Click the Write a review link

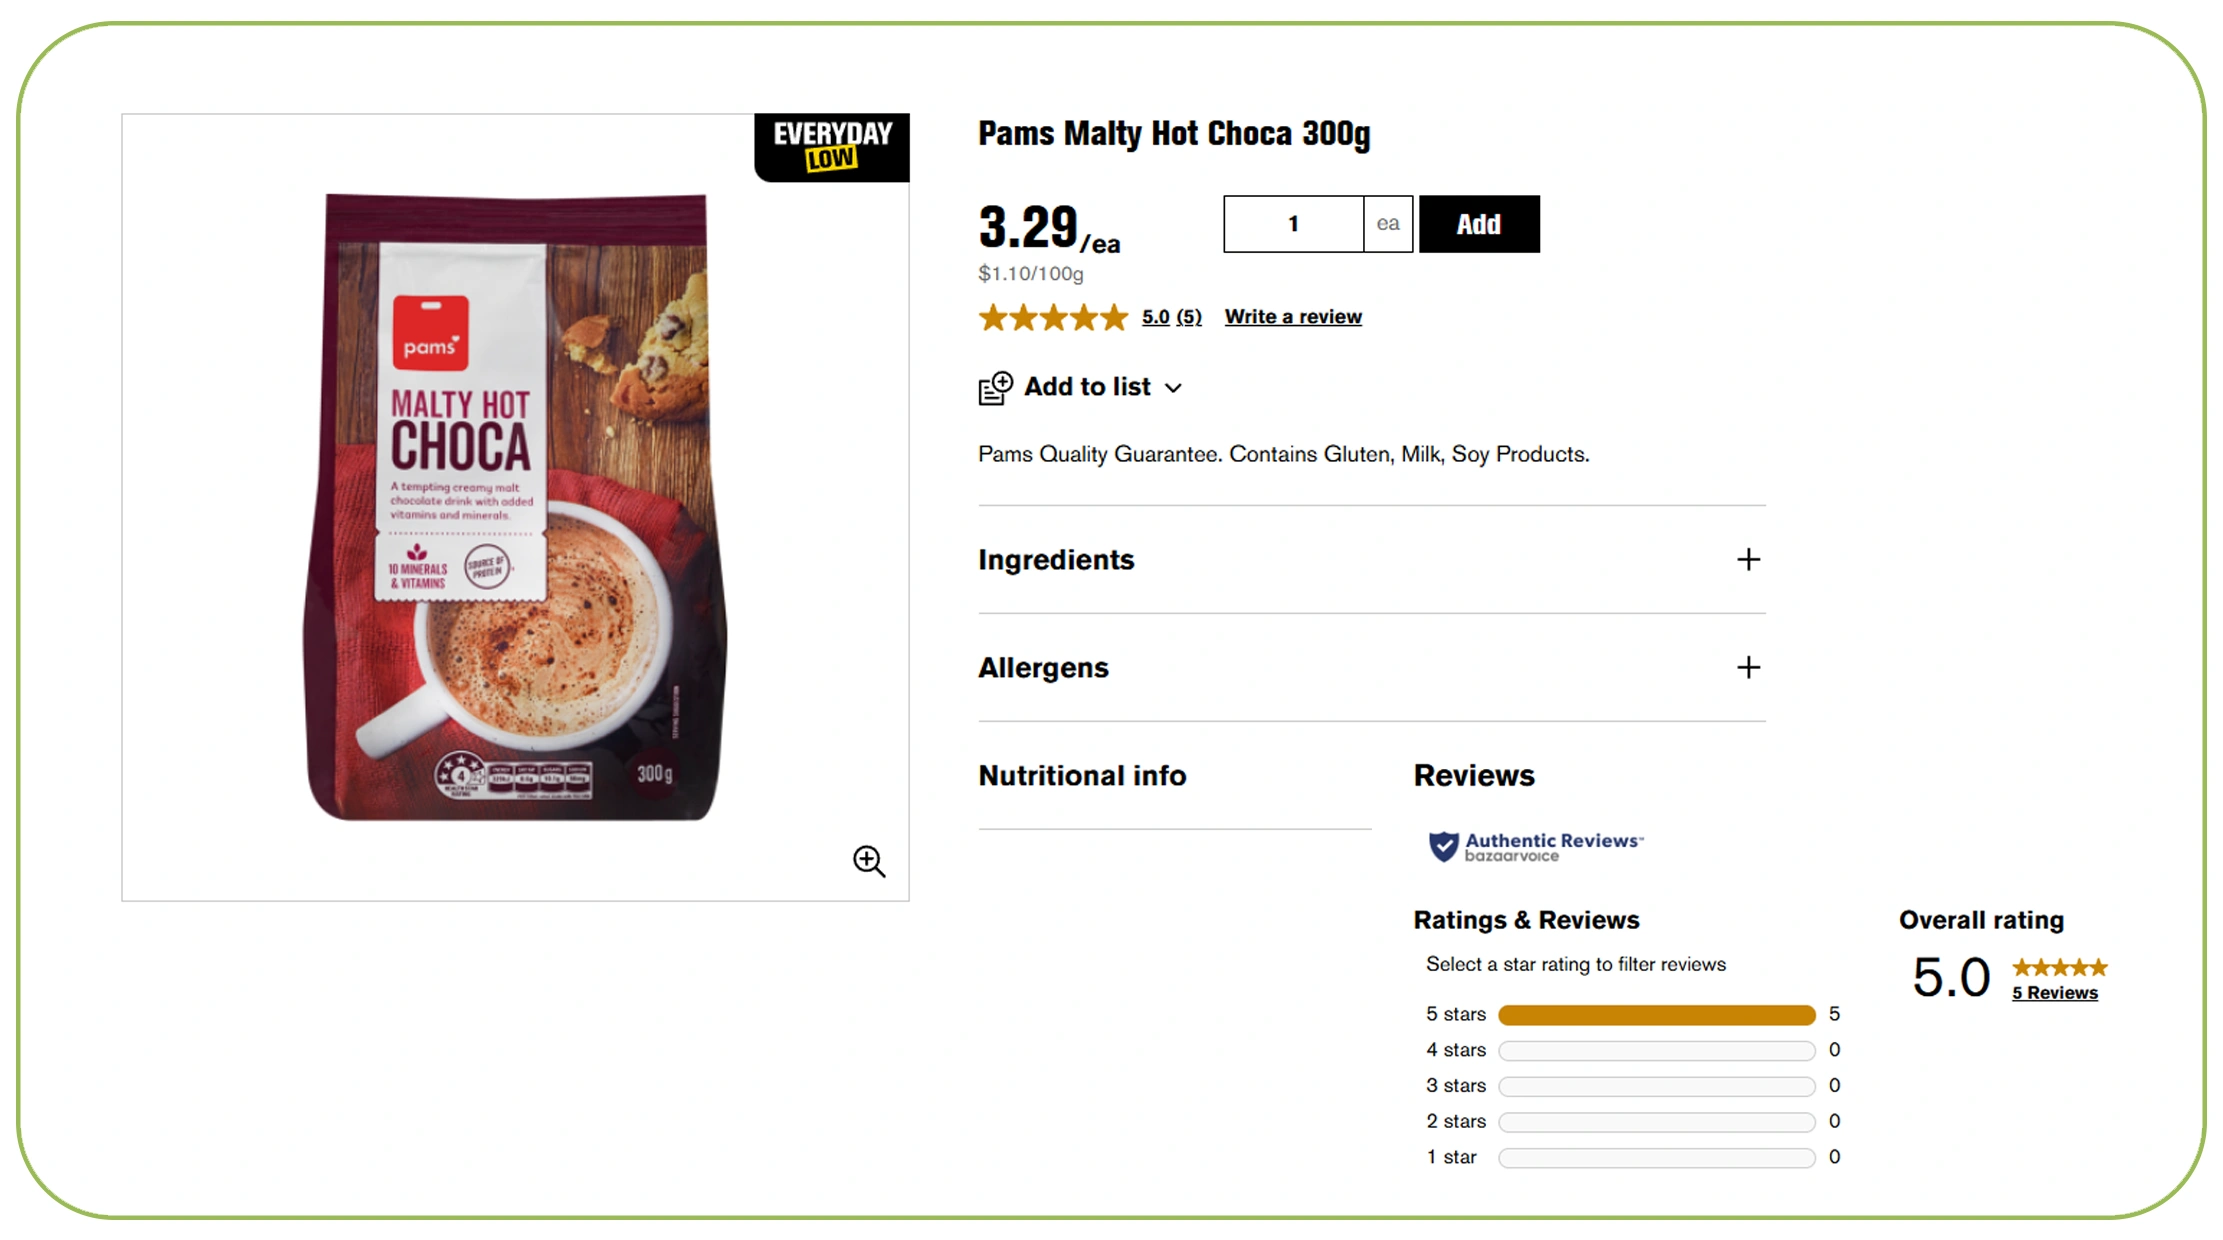click(1292, 317)
